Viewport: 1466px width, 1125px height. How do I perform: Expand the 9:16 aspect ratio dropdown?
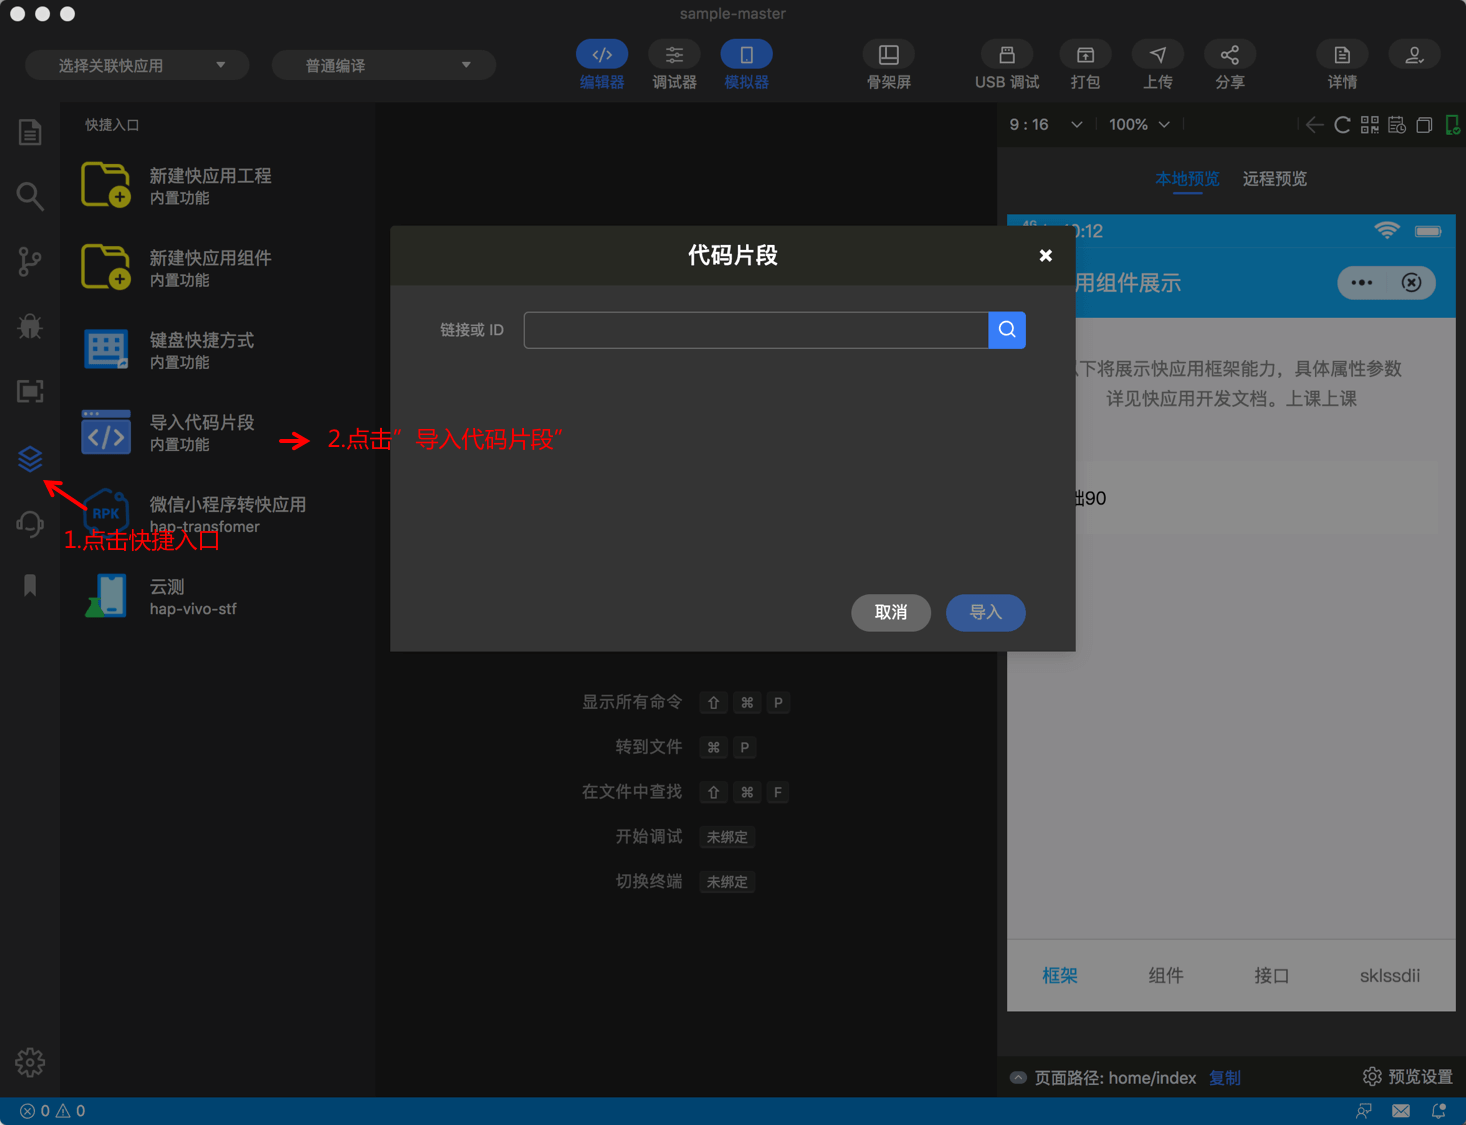(1045, 124)
